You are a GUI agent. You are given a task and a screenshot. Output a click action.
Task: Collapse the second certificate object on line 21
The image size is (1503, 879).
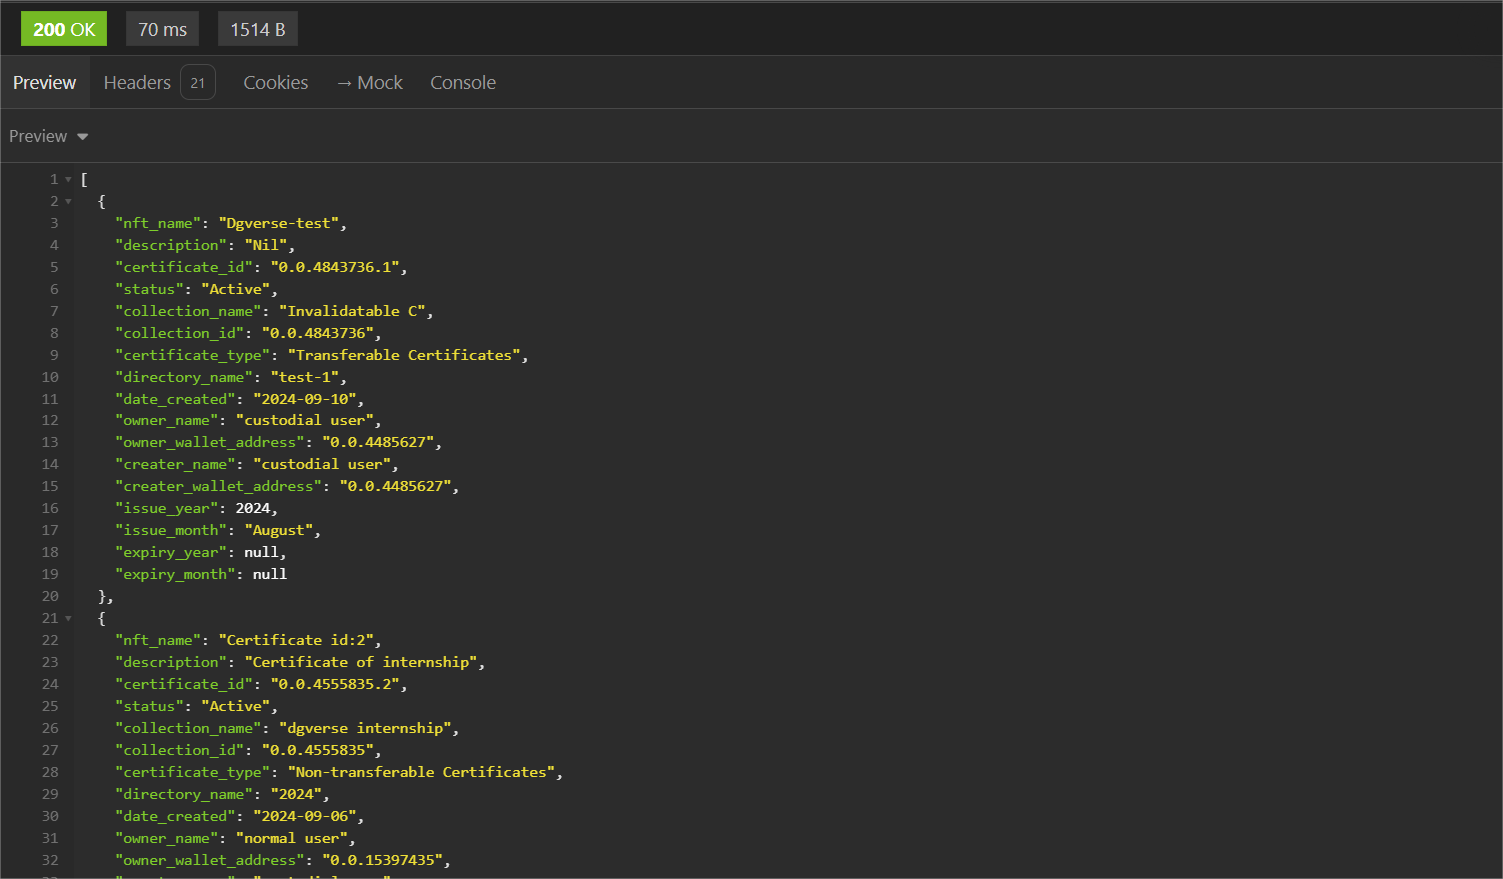pos(67,617)
